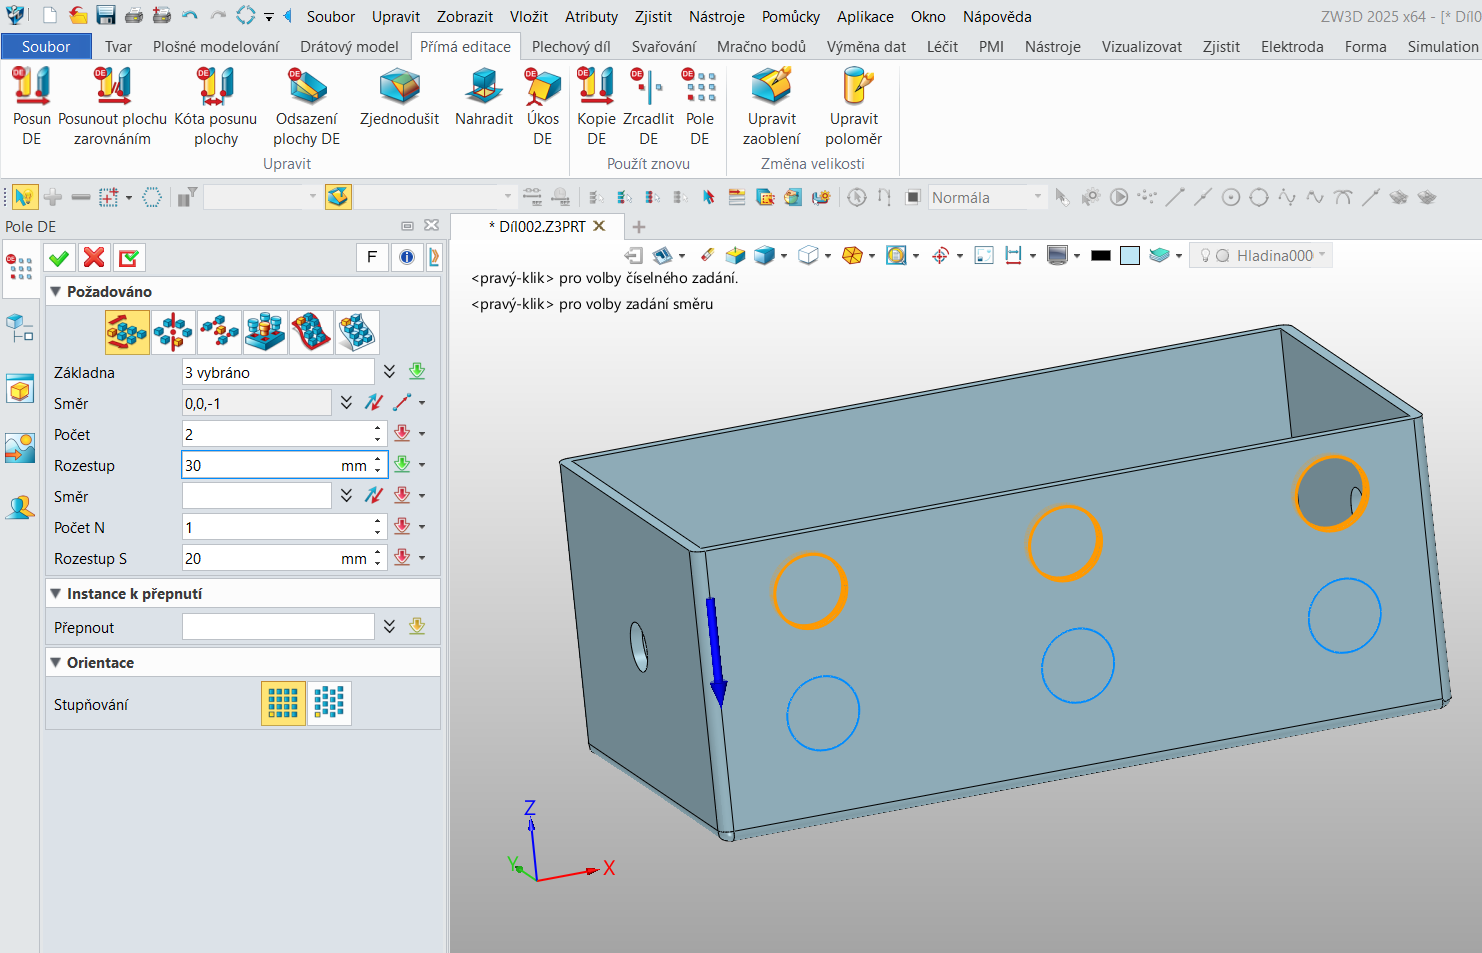Screen dimensions: 1482x953
Task: Launch the Kopie DE tool
Action: click(x=597, y=107)
